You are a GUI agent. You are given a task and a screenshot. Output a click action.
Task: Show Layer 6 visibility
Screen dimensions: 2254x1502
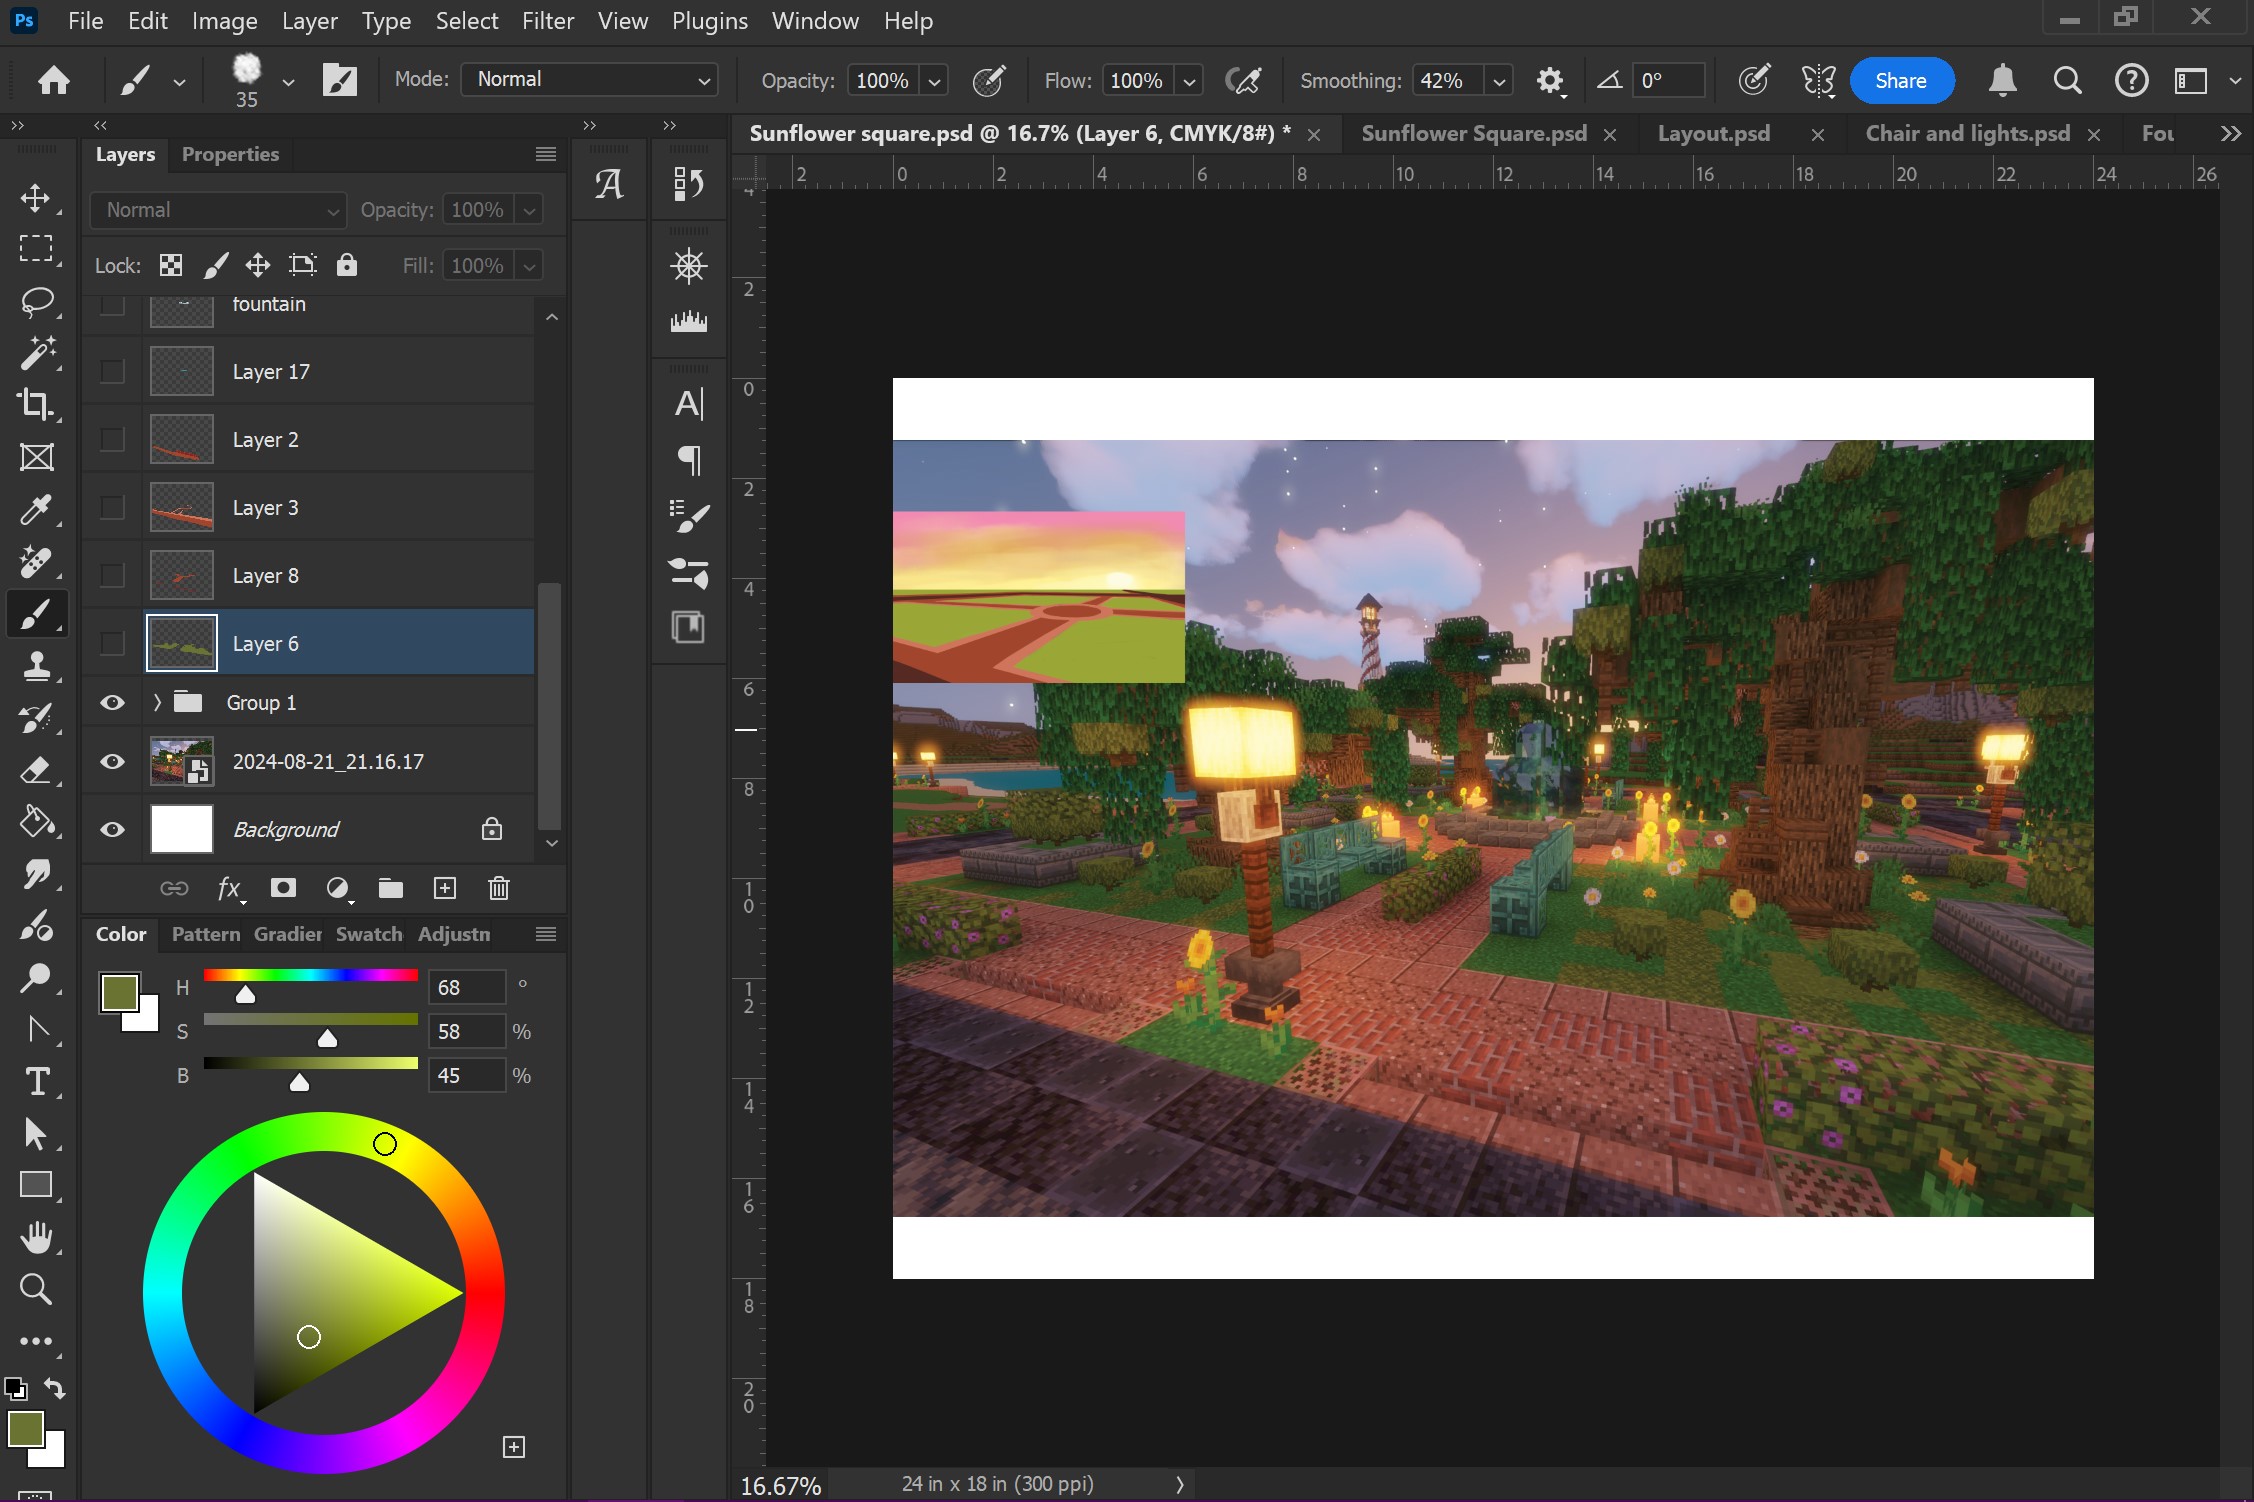[112, 643]
